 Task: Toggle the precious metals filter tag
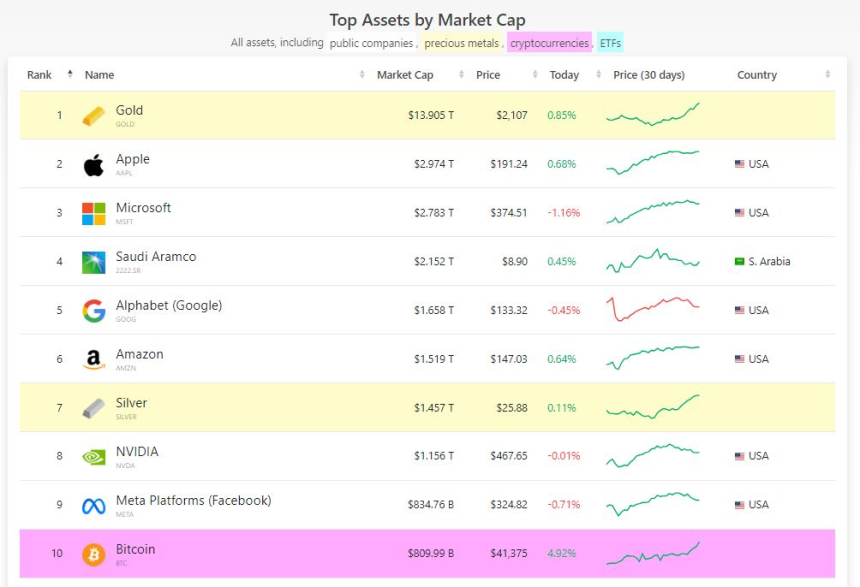click(x=461, y=43)
